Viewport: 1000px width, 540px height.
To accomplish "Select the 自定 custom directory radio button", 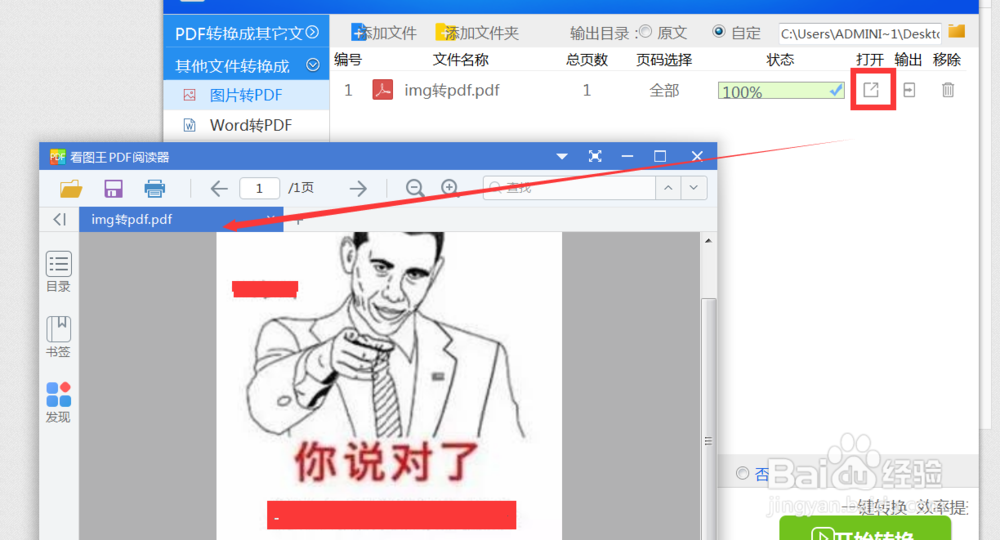I will tap(719, 31).
